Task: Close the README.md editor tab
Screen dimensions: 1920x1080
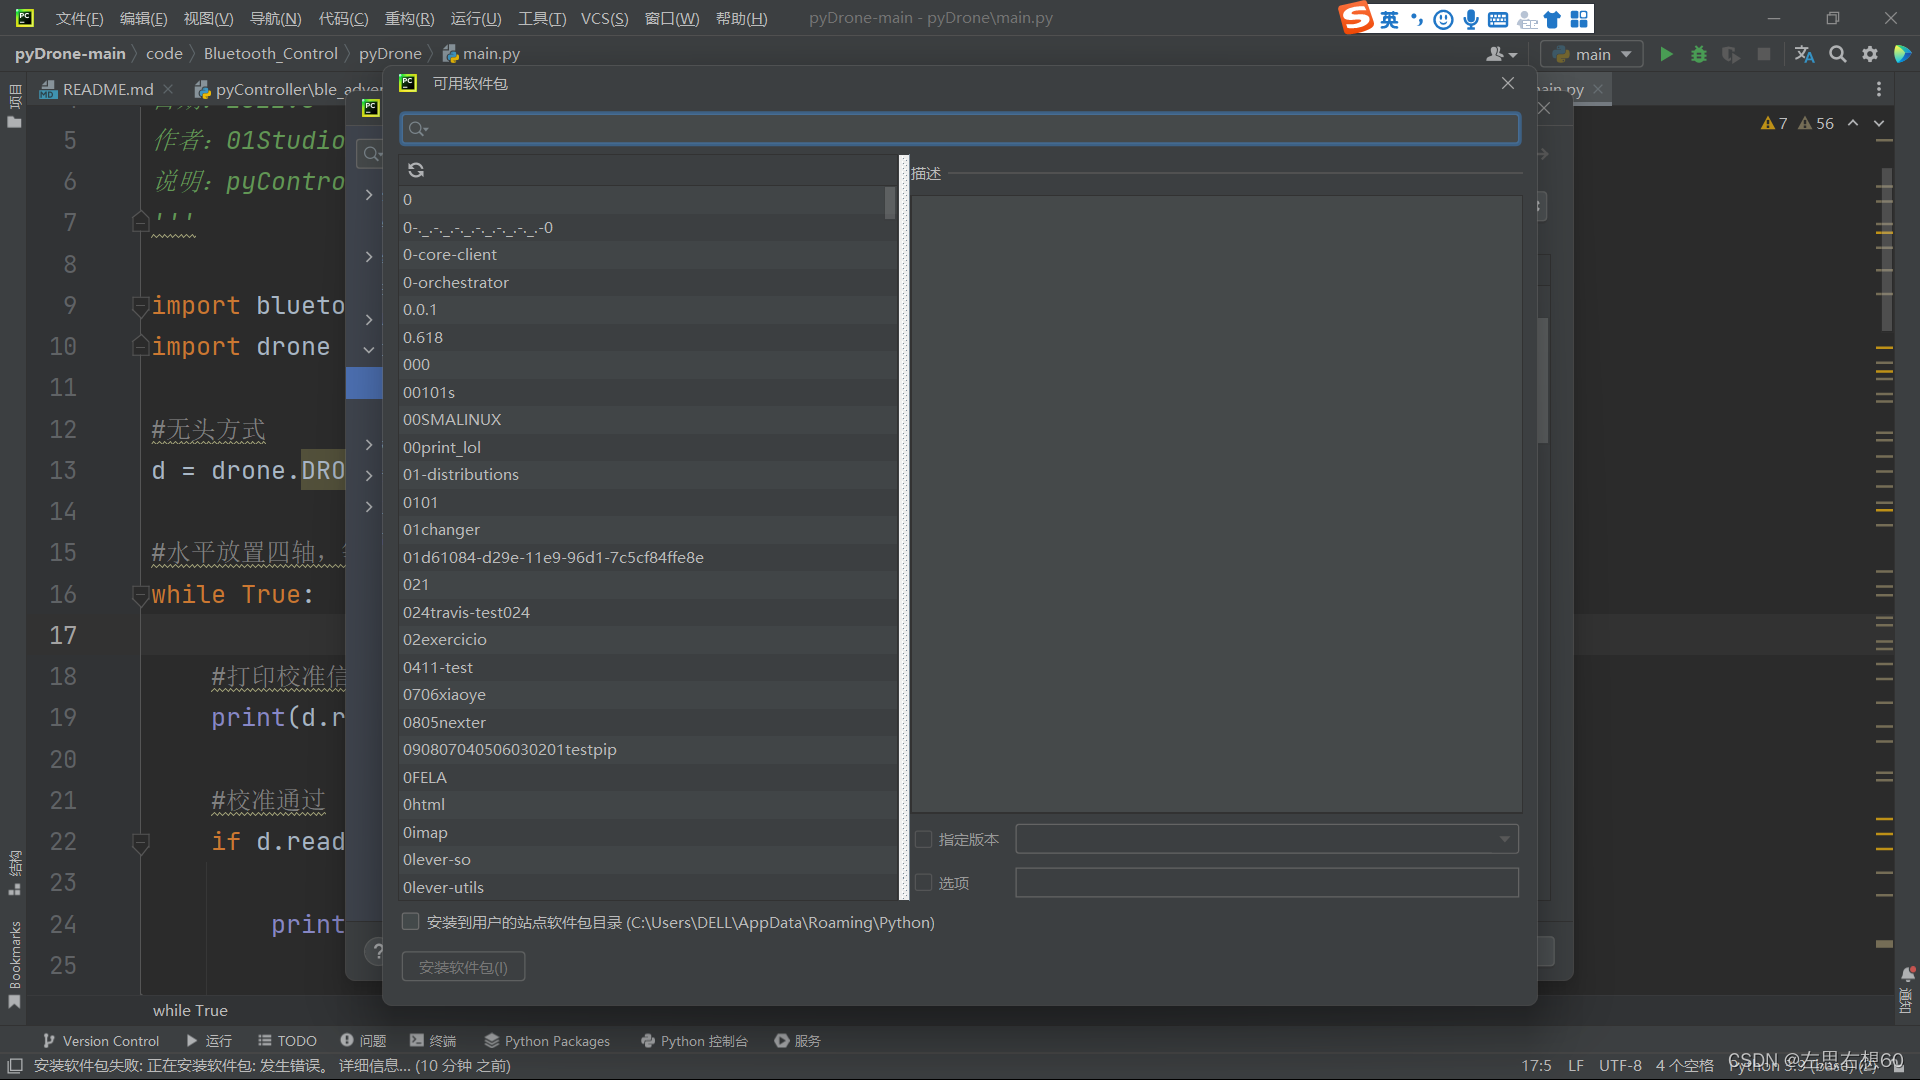Action: pyautogui.click(x=168, y=89)
